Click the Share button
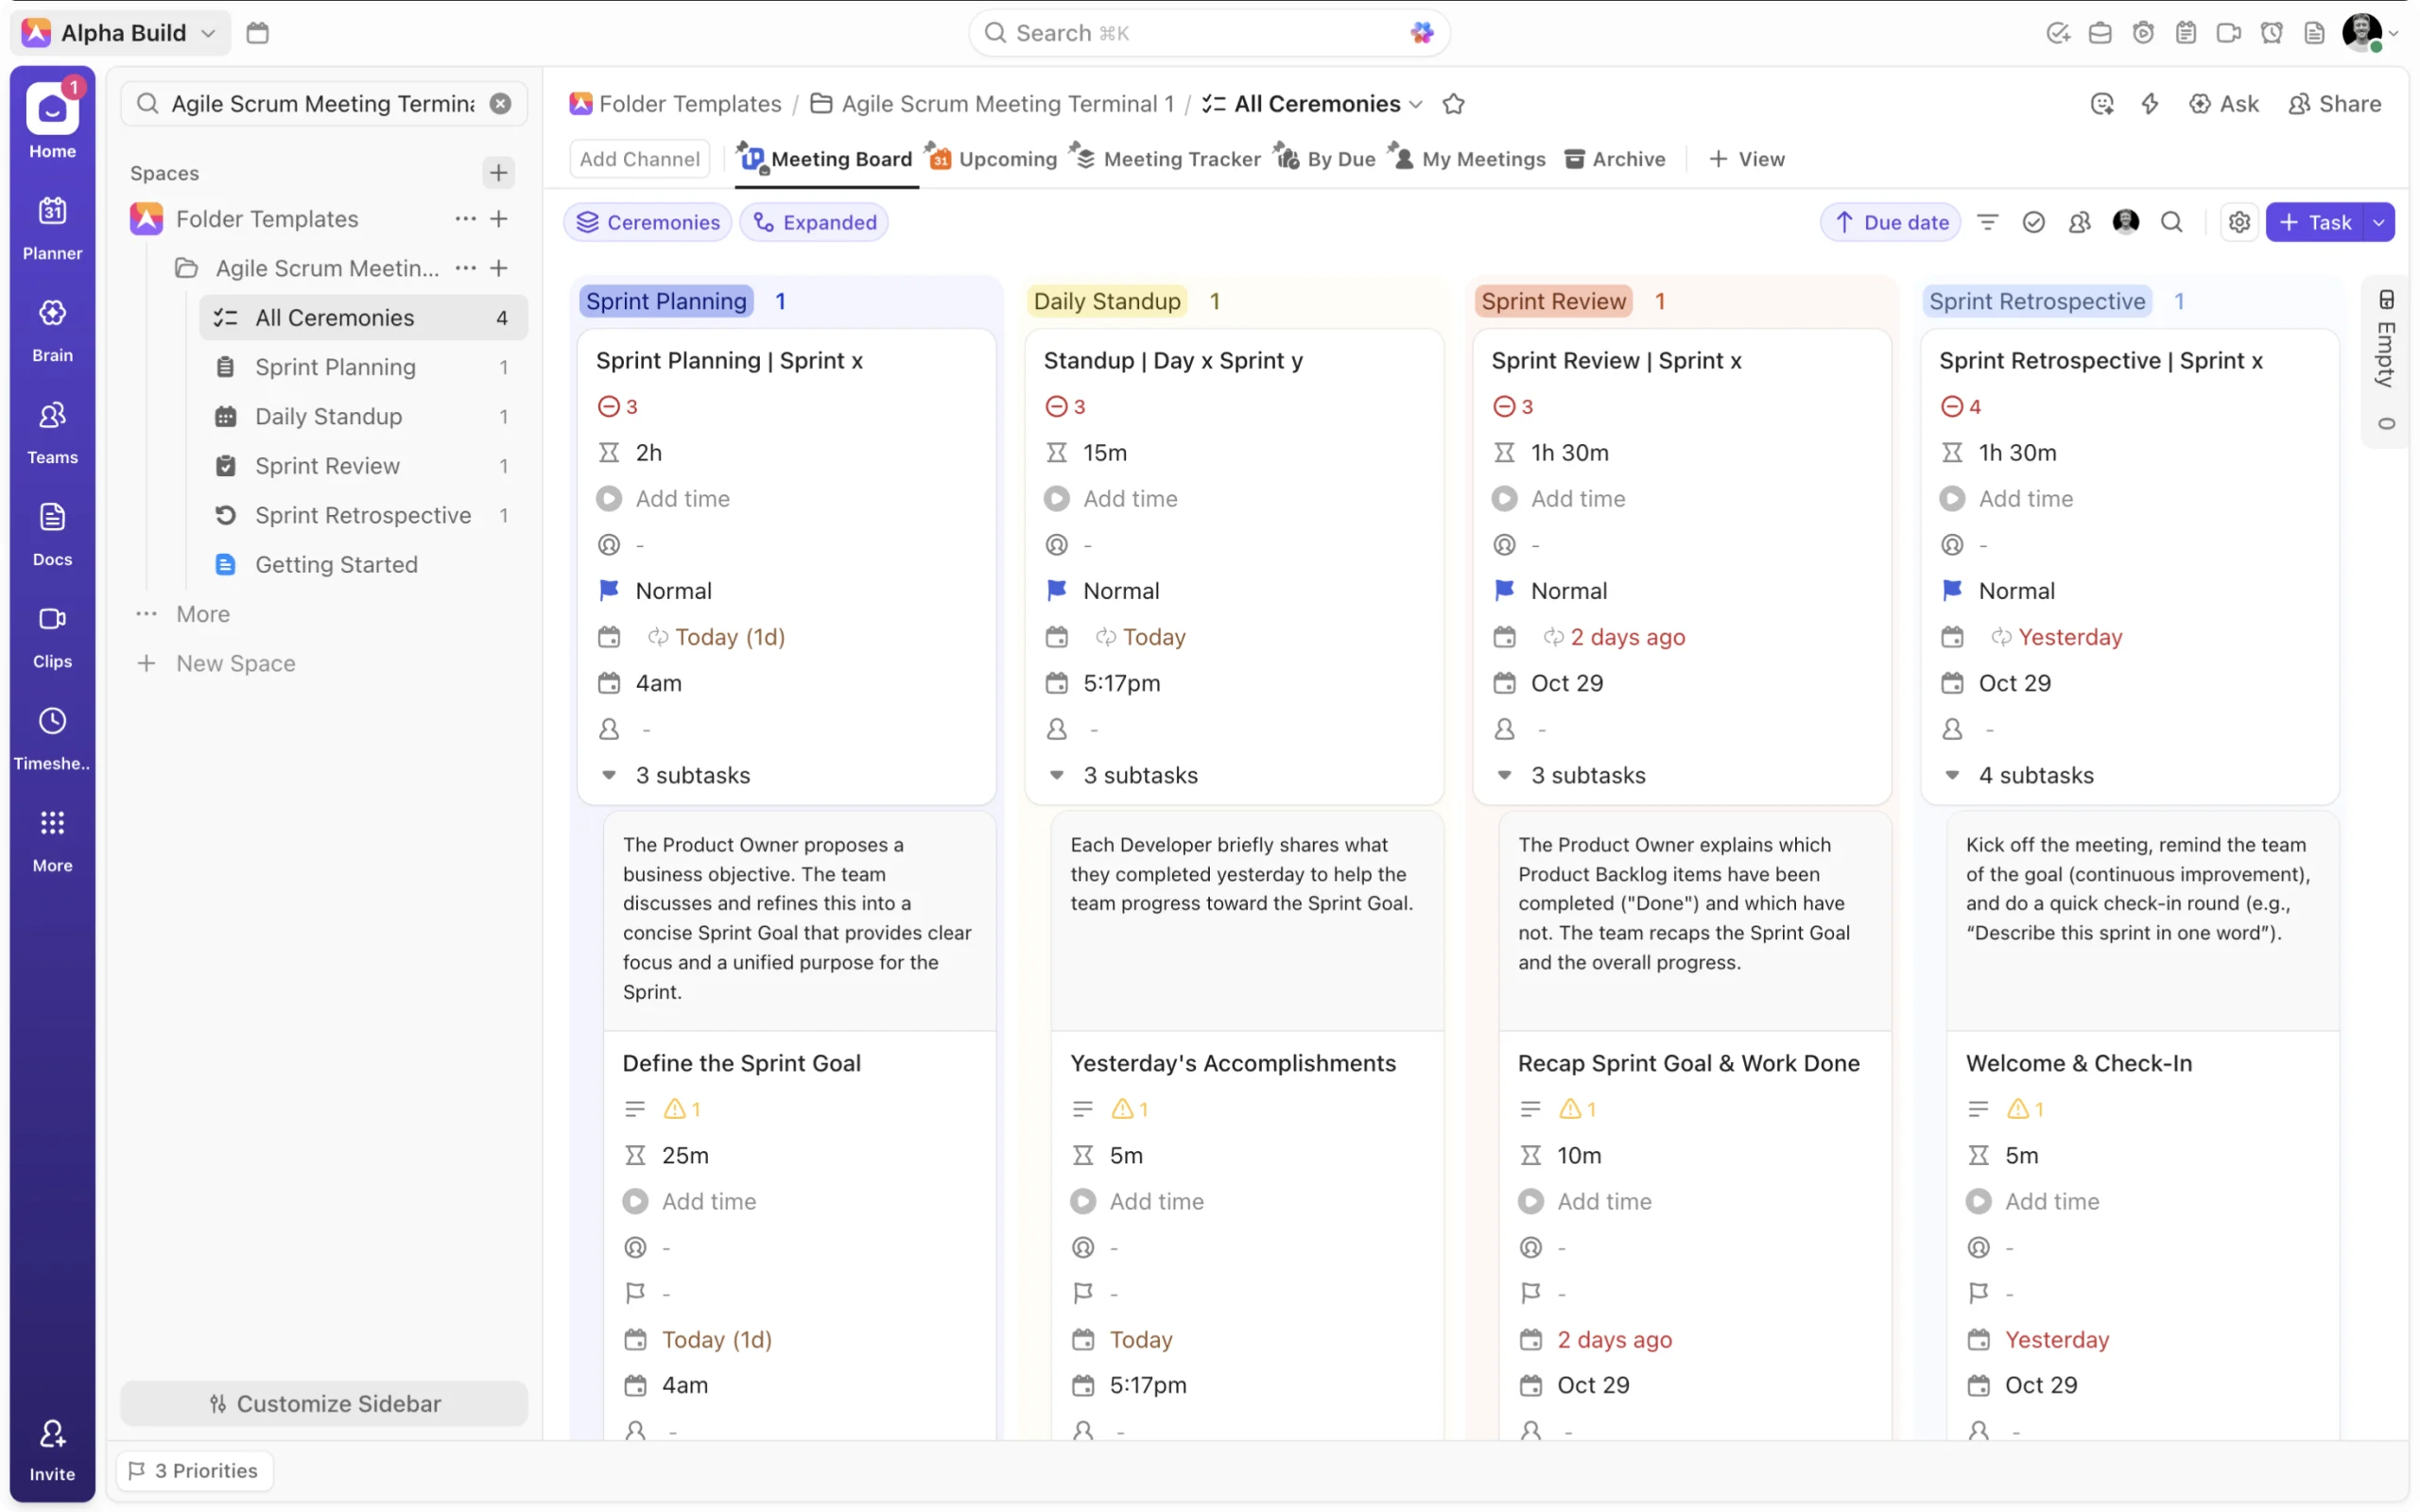This screenshot has height=1512, width=2420. (2334, 104)
